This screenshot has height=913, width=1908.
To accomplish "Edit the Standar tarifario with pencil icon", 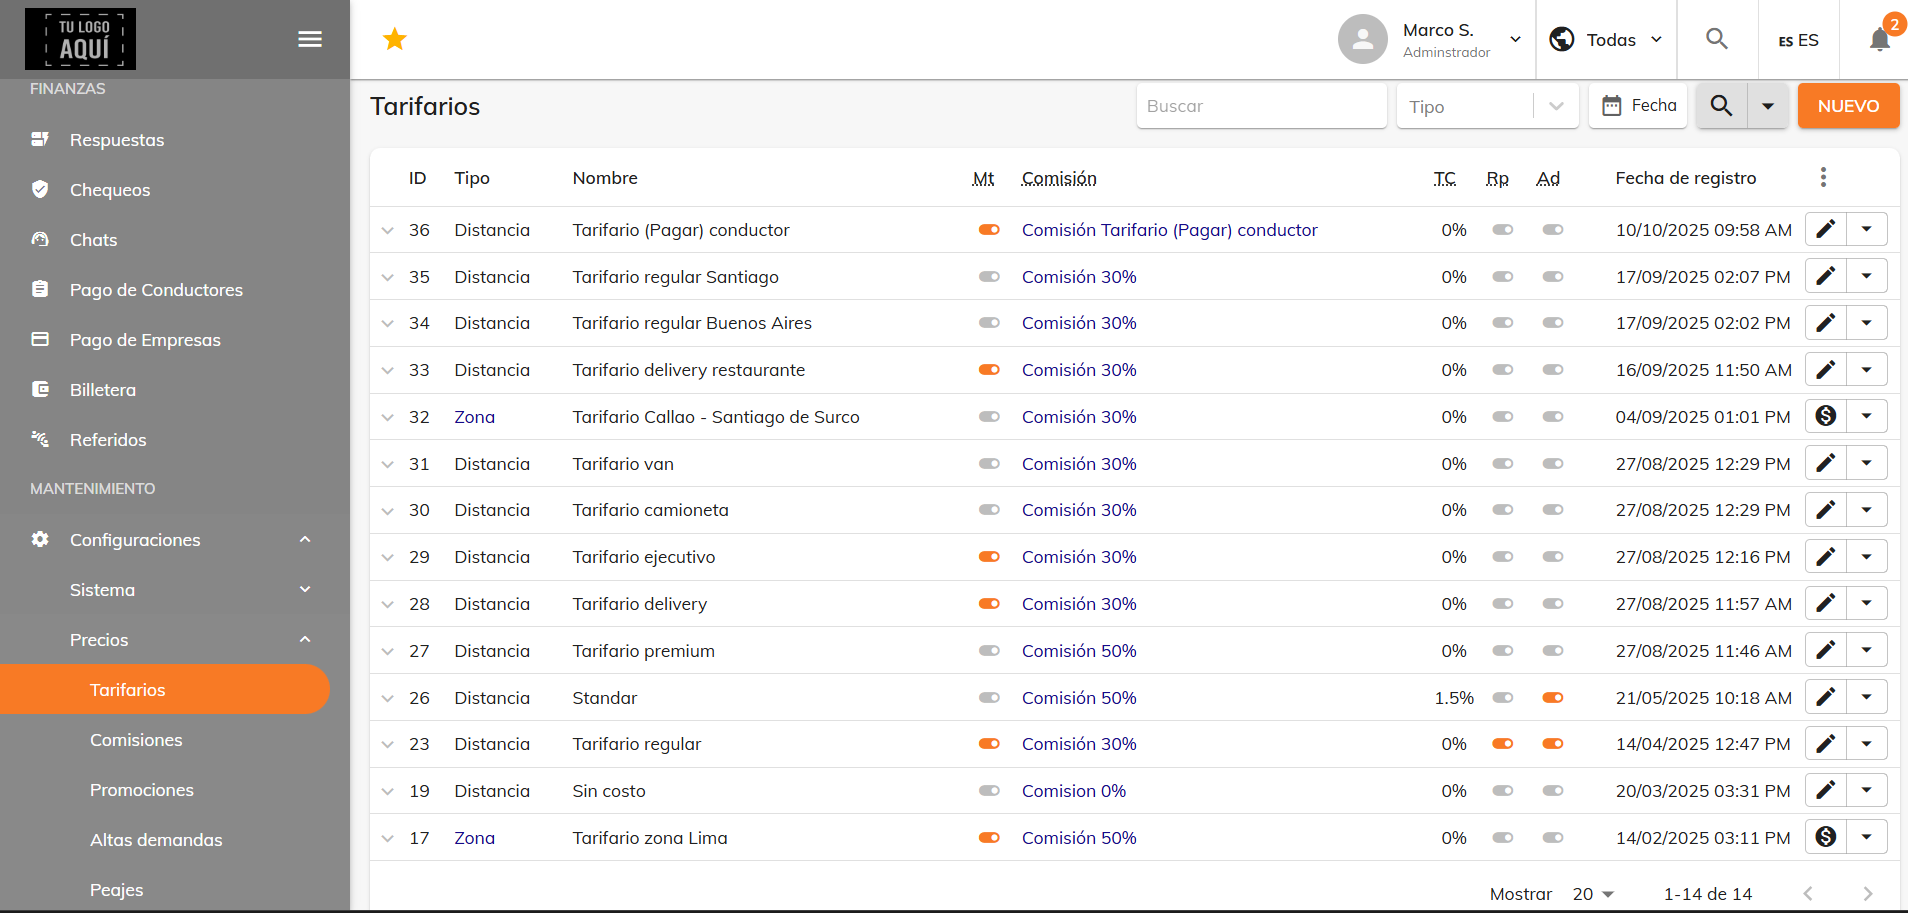I will click(x=1826, y=697).
